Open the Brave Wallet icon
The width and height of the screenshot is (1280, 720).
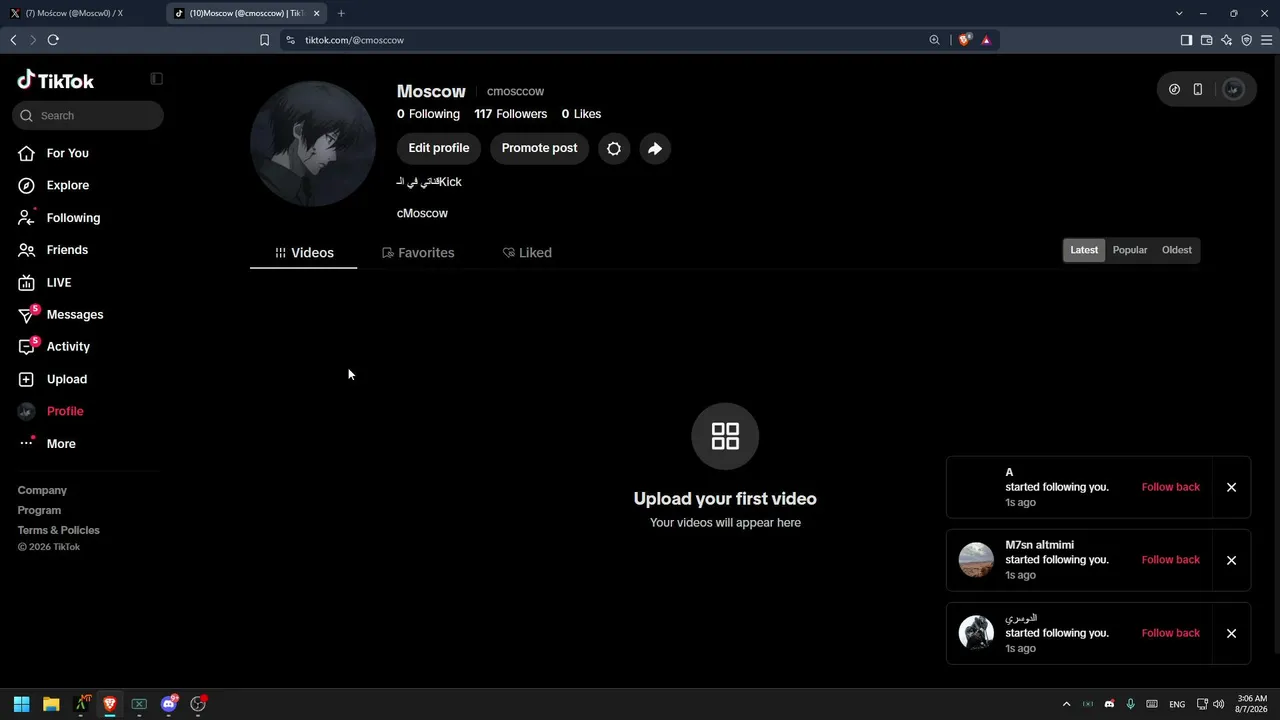[x=1206, y=40]
